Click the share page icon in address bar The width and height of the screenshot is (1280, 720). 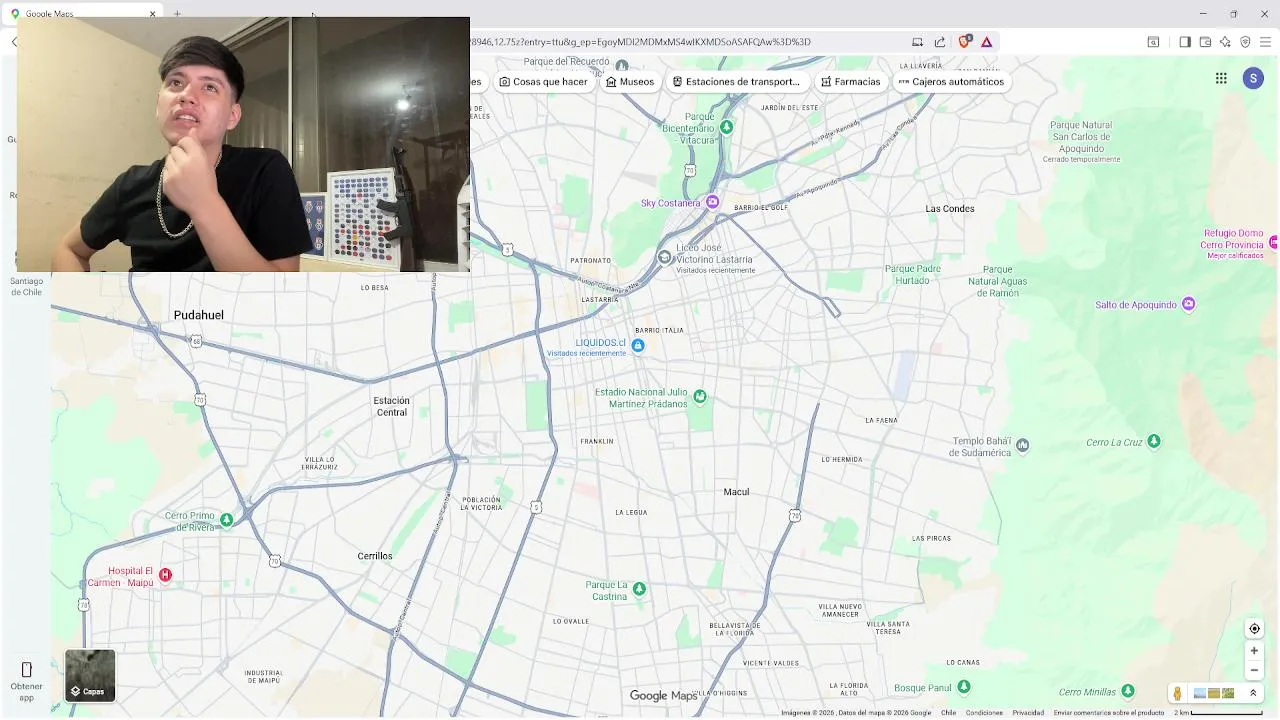[x=940, y=42]
